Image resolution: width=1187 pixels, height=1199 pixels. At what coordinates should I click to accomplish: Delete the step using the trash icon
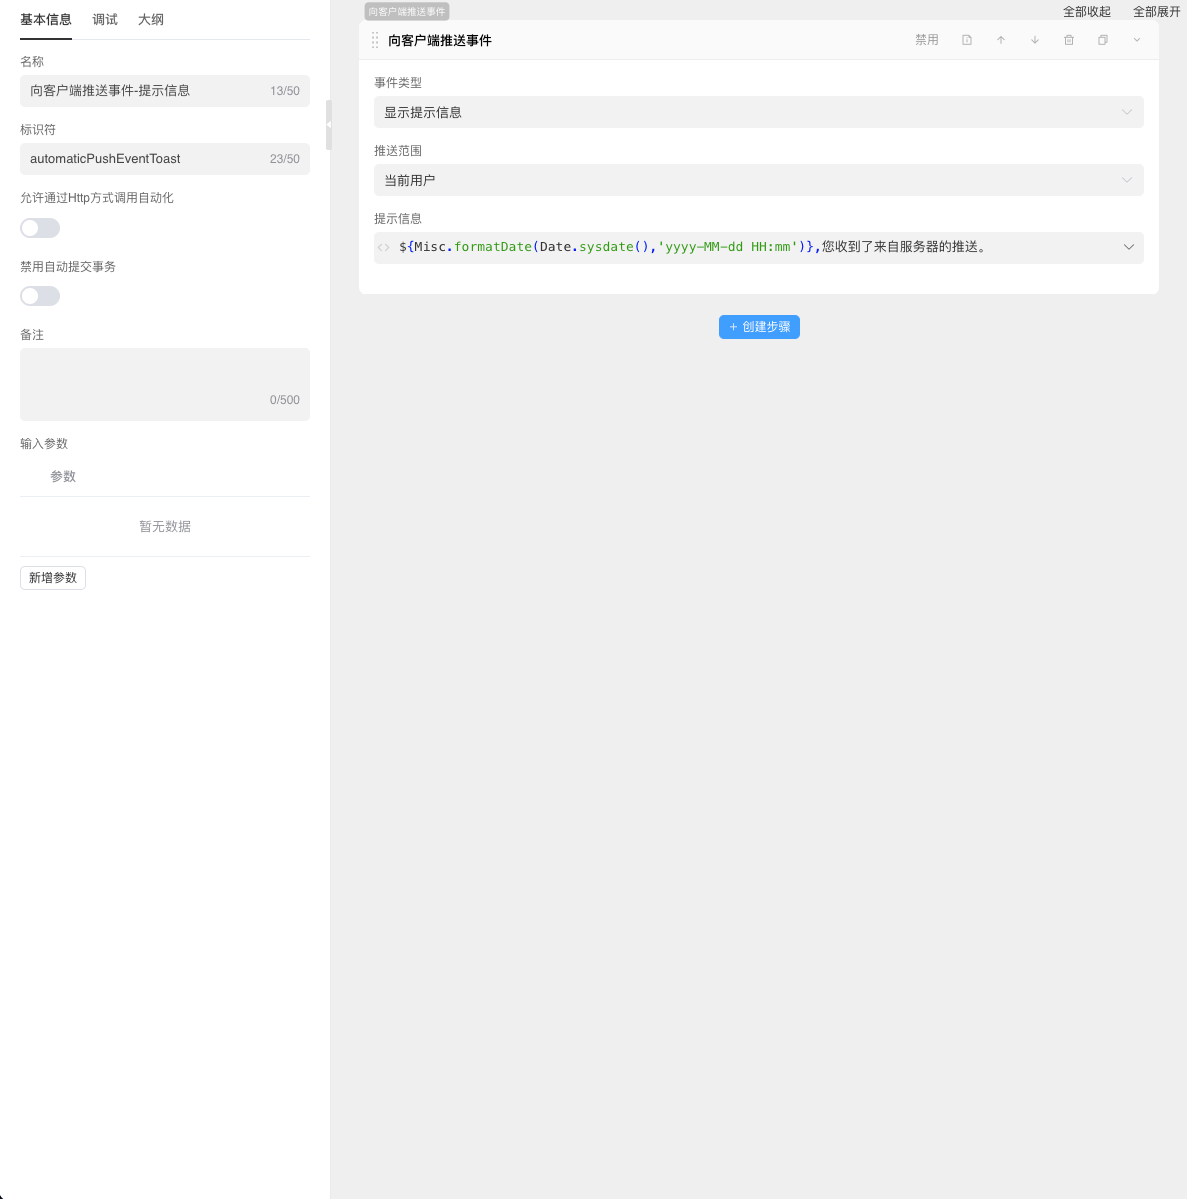(1069, 40)
